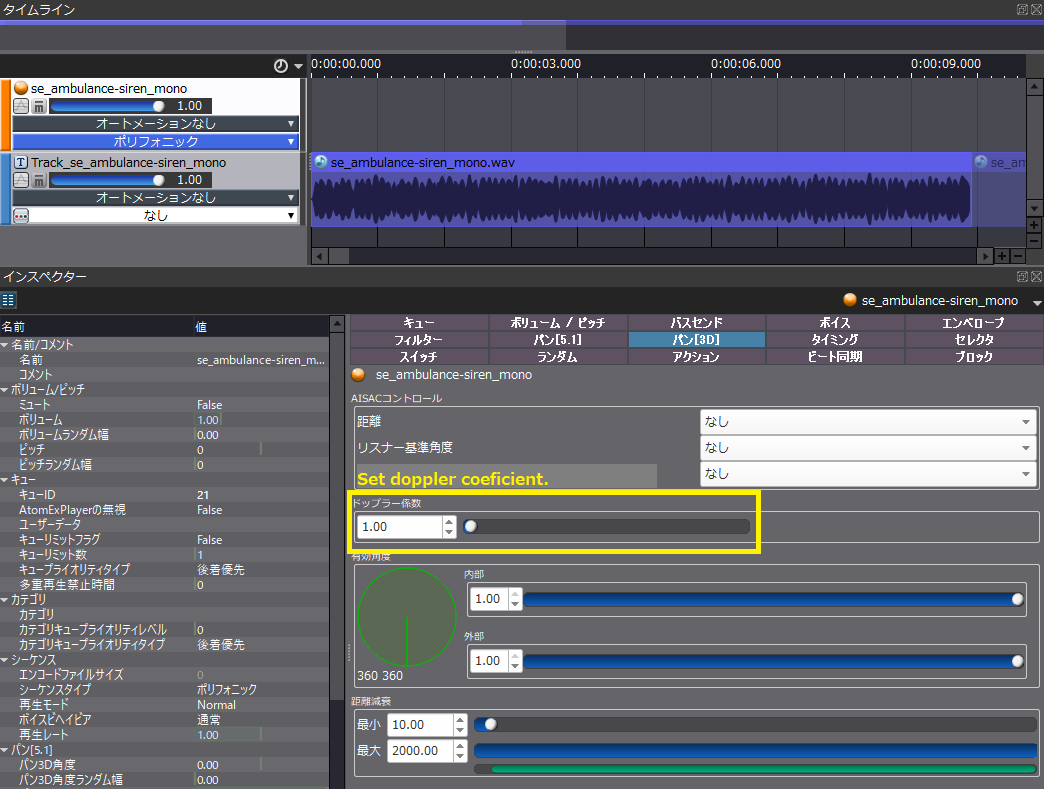This screenshot has width=1044, height=789.
Task: Click the waveform icon on se_ambulance-siren_mono.wav clip
Action: 321,162
